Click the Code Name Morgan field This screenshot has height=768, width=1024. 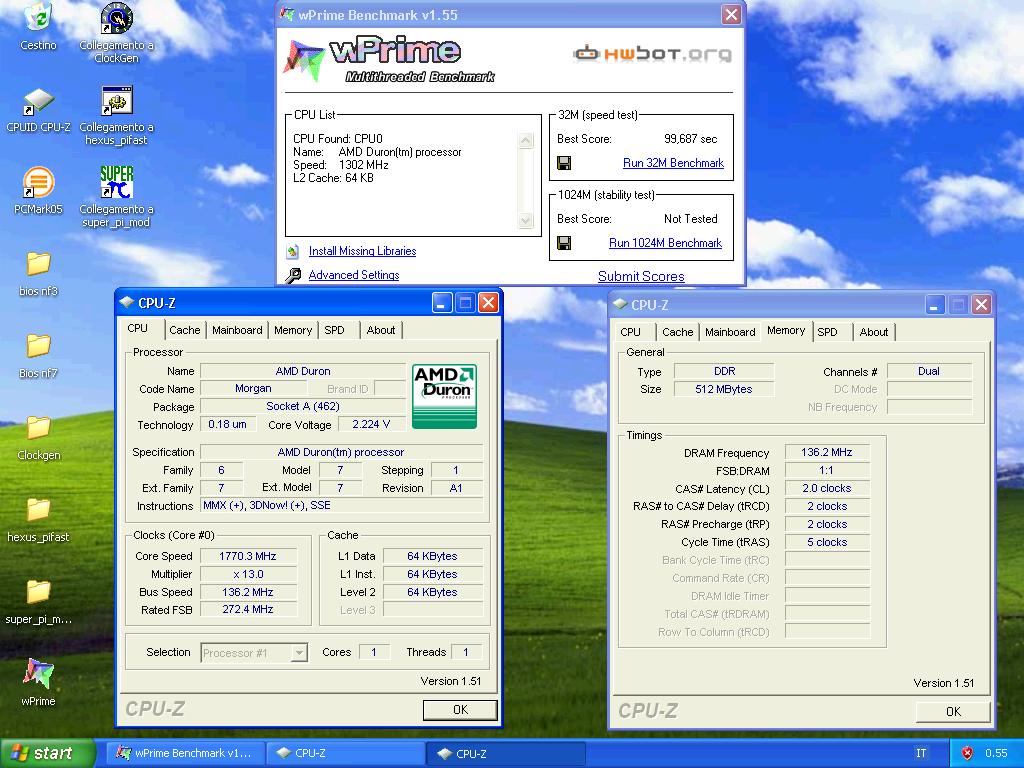pos(253,389)
